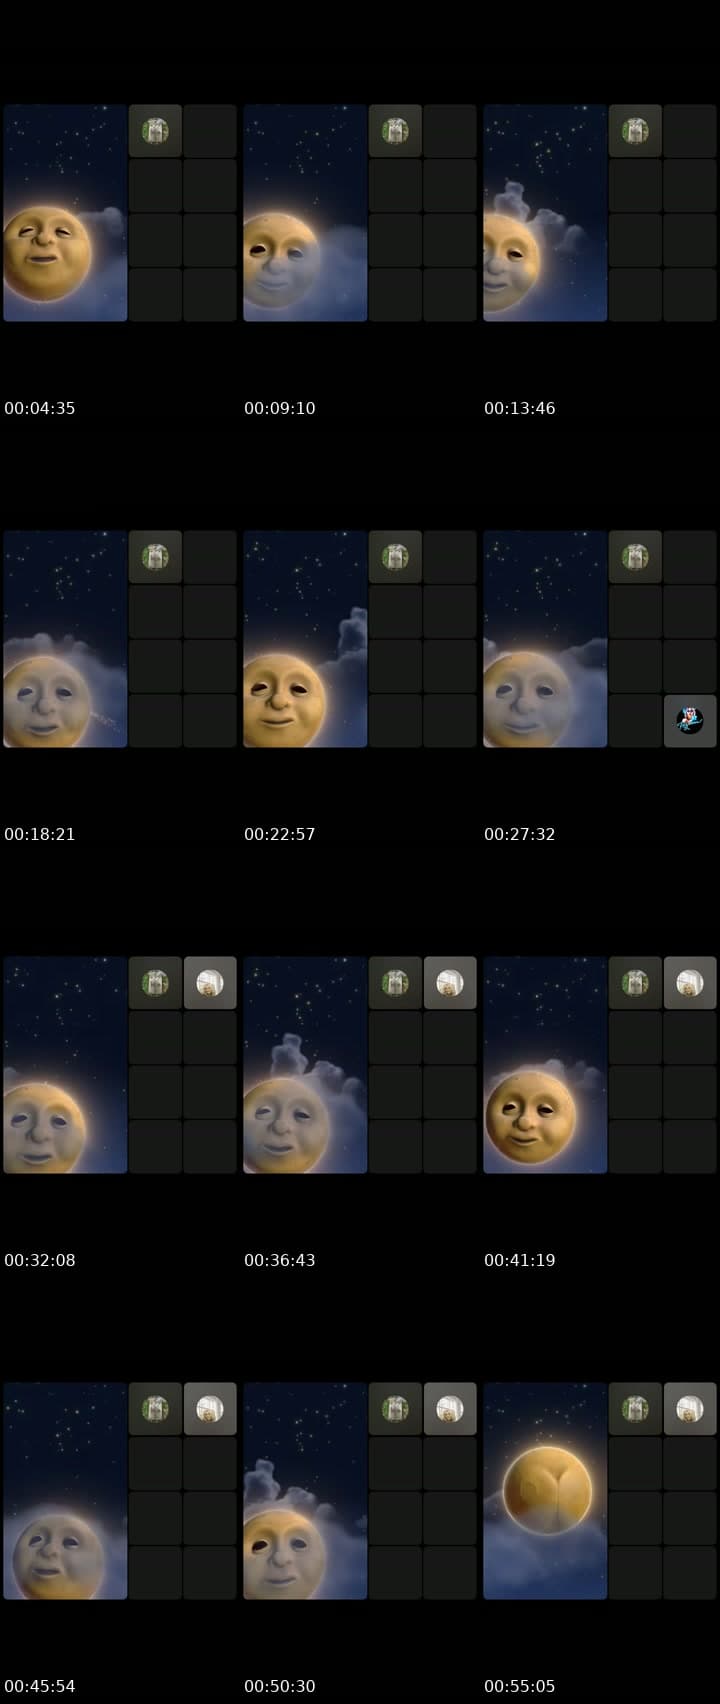
Task: Click the white-haired avatar in the 00:41:19 frame
Action: point(690,983)
